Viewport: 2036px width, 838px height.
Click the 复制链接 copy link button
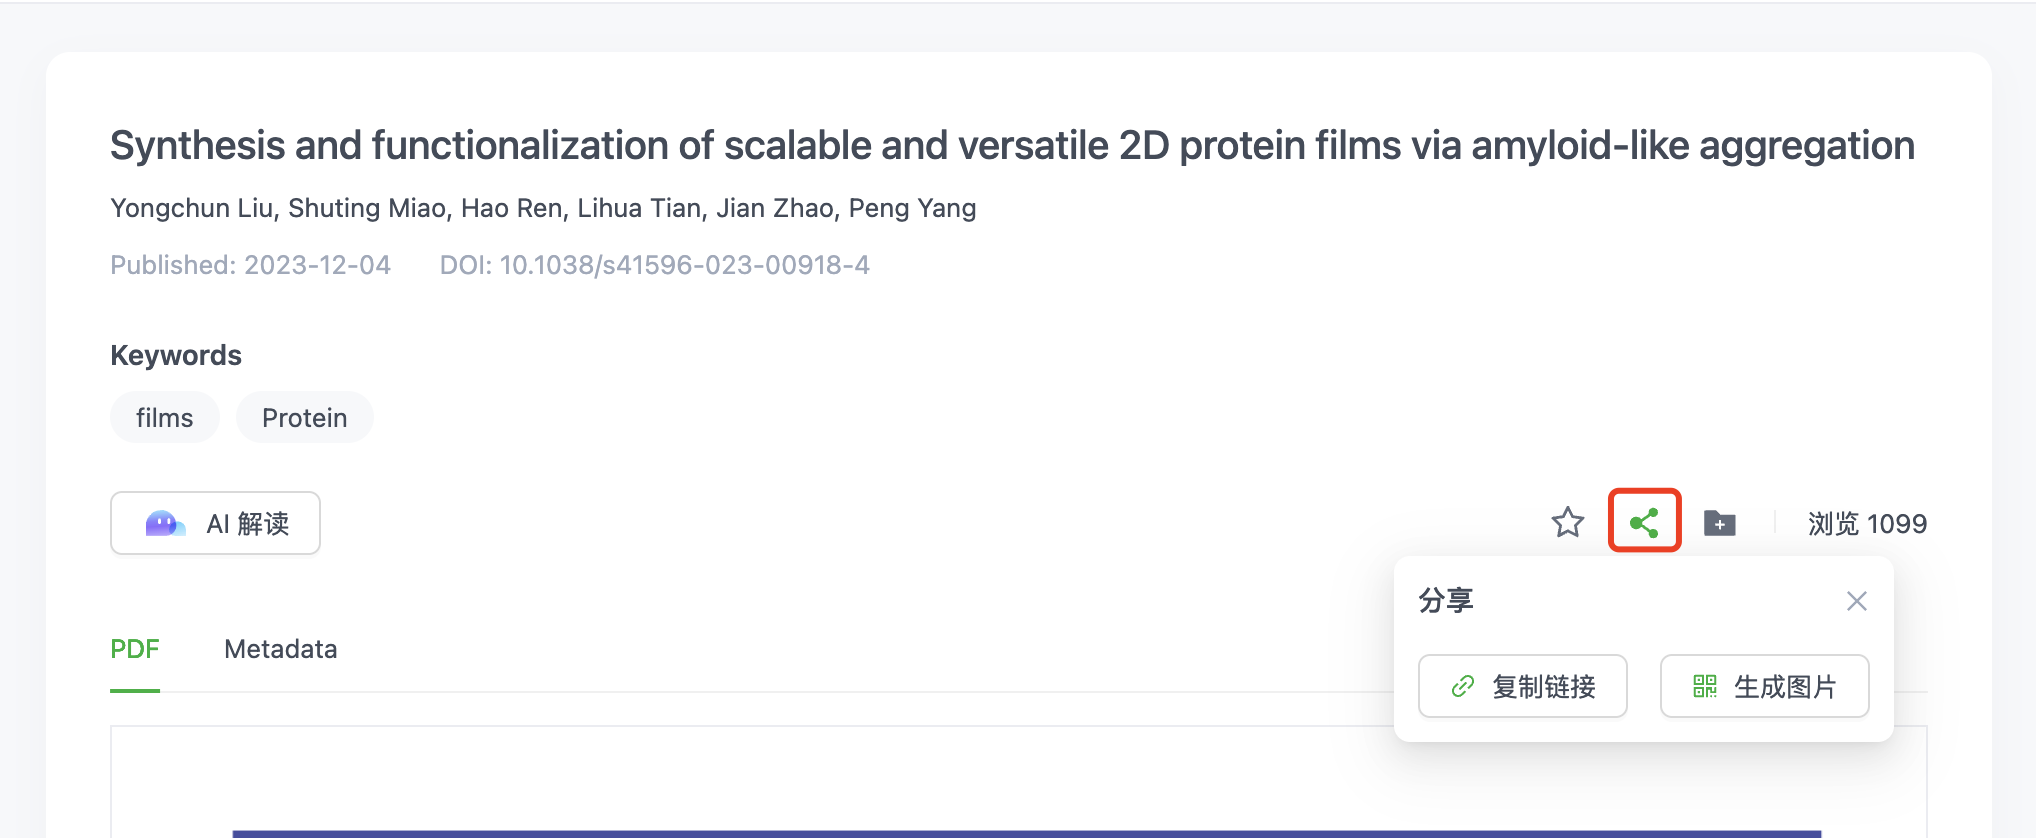click(x=1522, y=686)
